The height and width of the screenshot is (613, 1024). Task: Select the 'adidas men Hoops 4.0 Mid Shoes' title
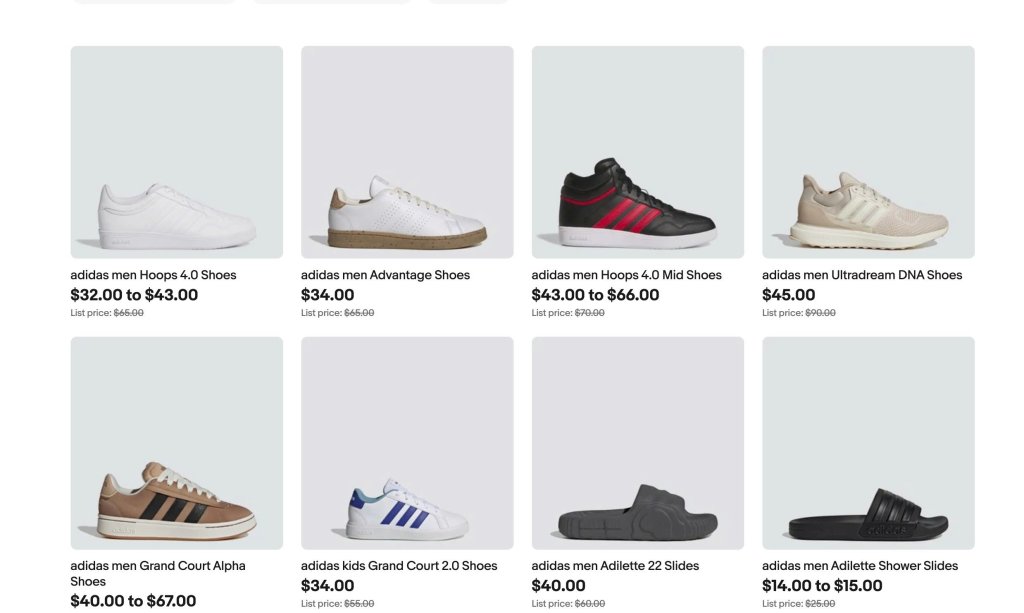point(626,275)
